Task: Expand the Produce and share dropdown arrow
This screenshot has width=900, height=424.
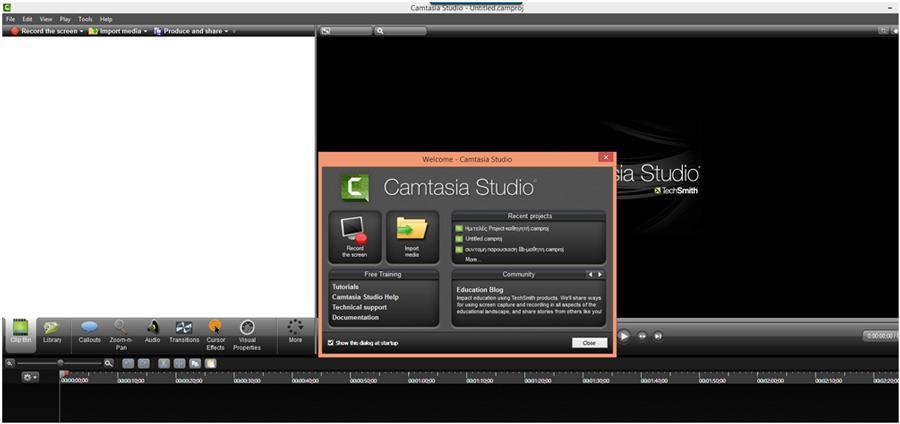Action: click(x=226, y=31)
